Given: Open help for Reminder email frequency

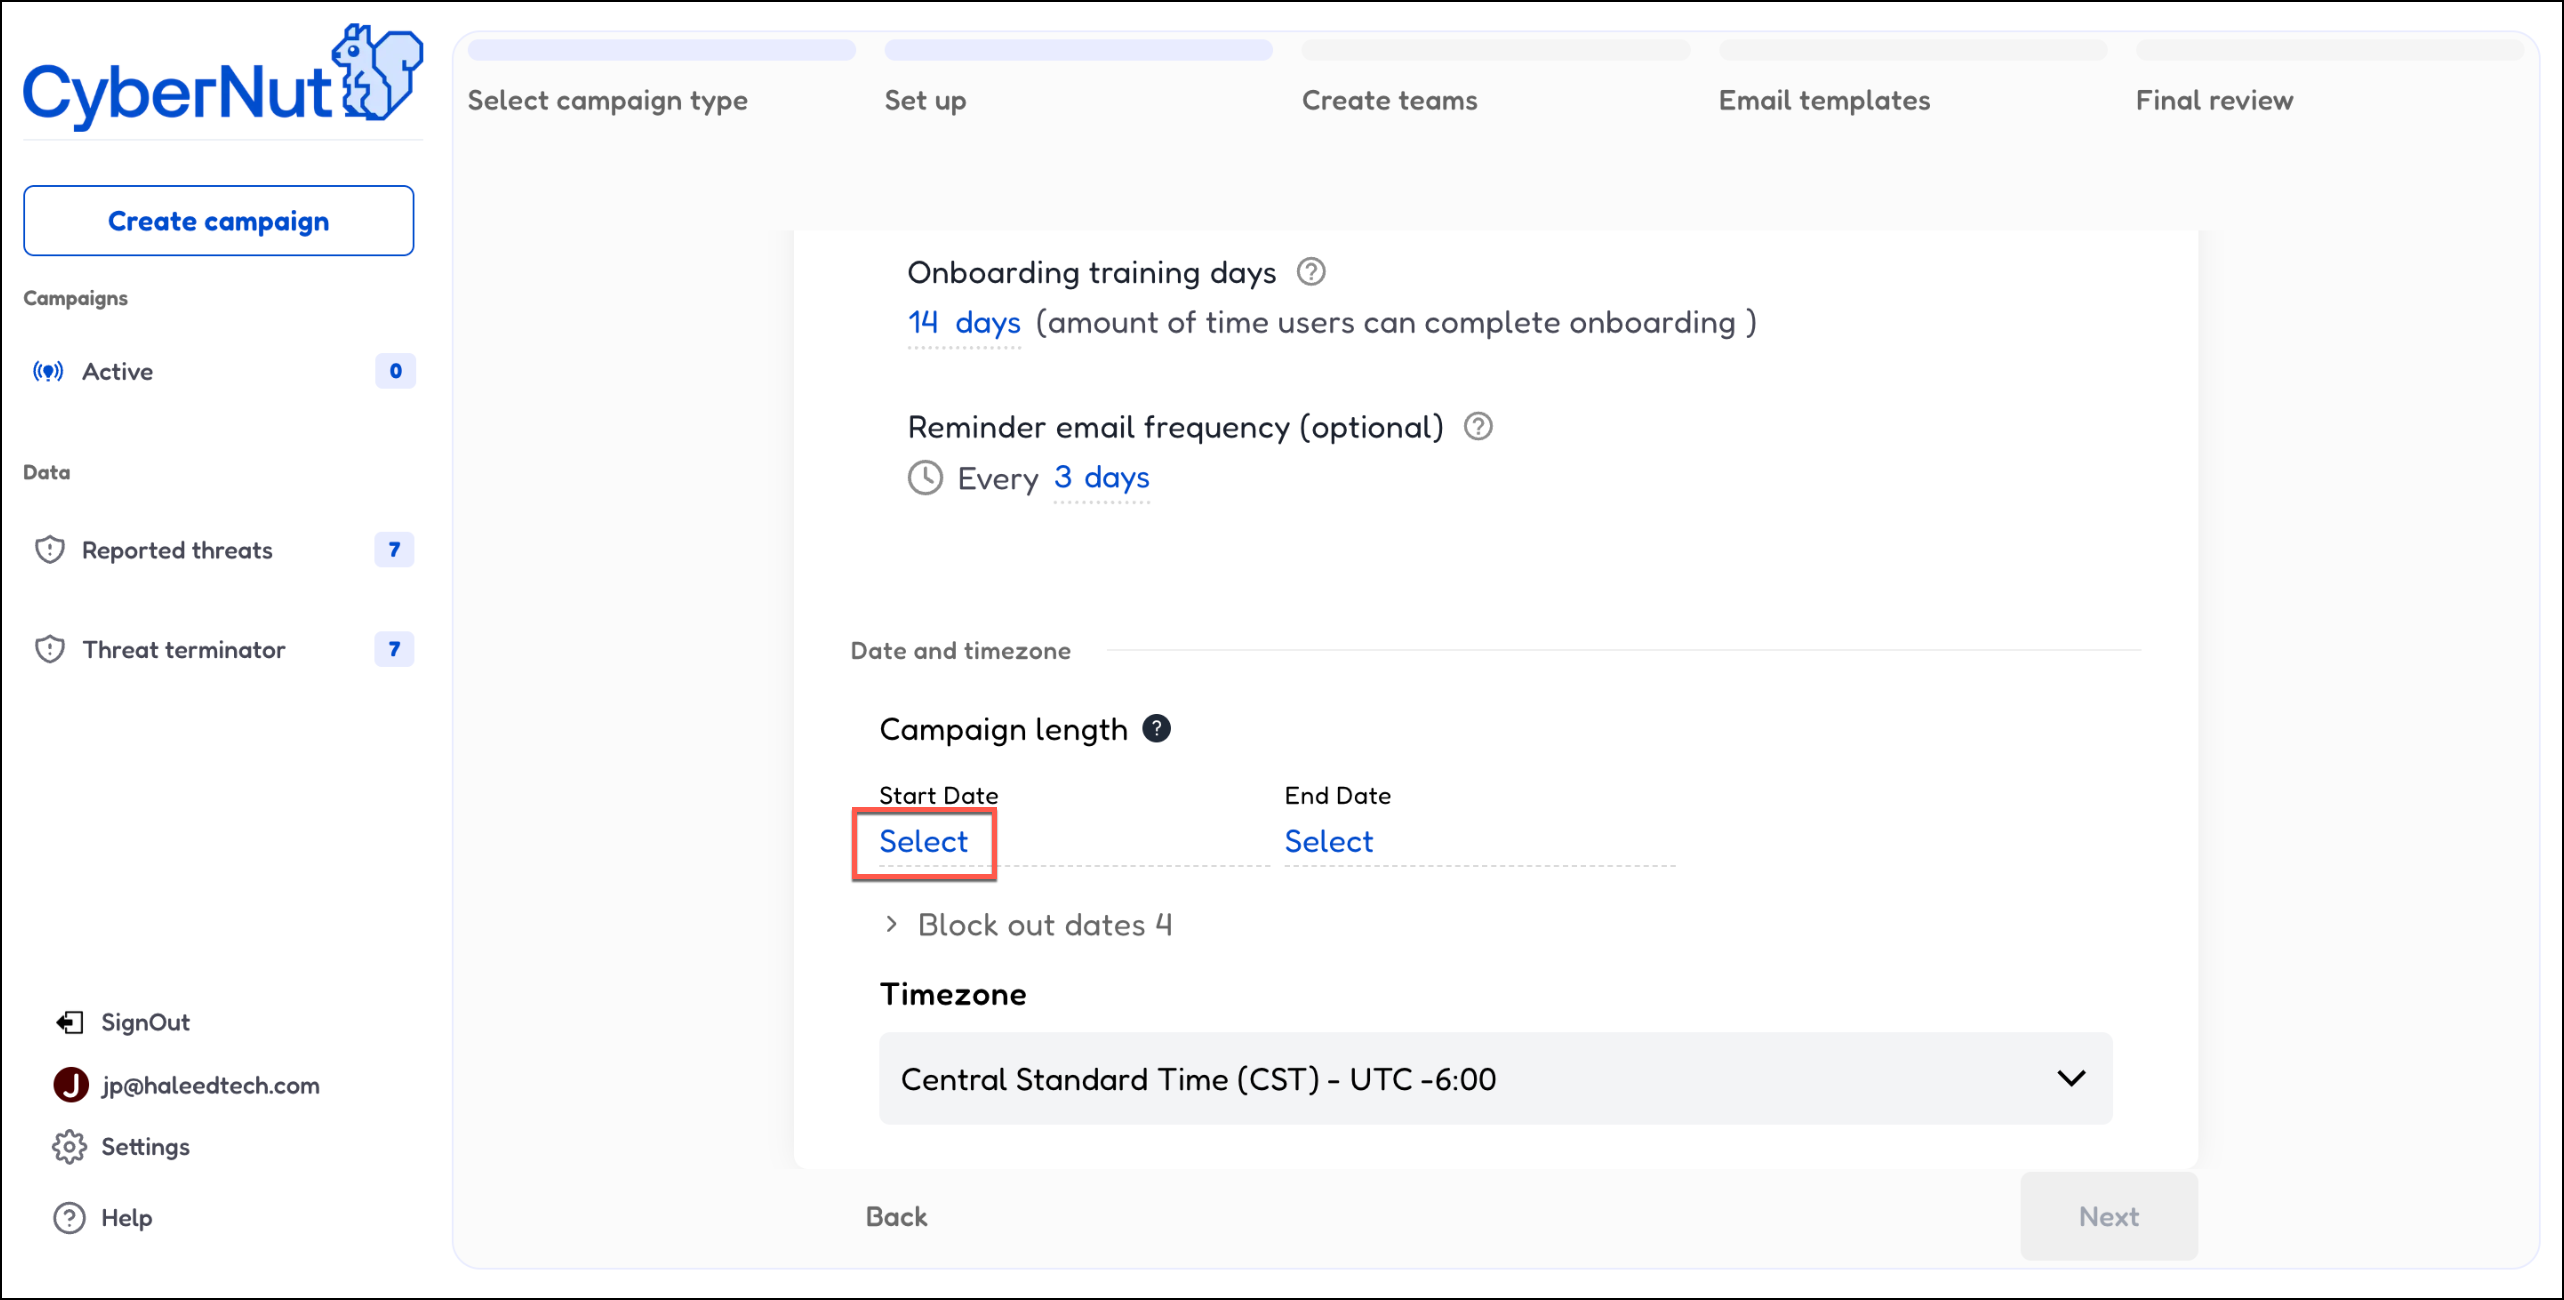Looking at the screenshot, I should click(x=1478, y=427).
